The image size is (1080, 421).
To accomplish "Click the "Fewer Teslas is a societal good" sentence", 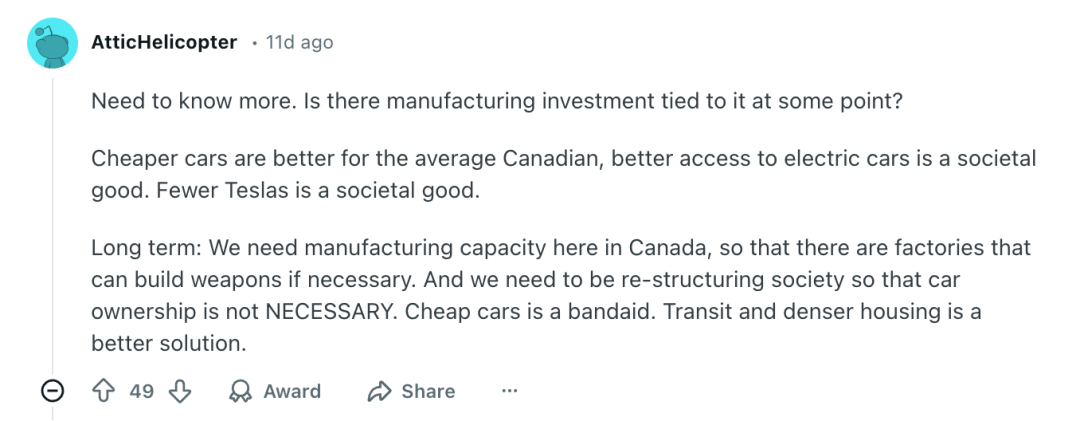I will (x=318, y=189).
